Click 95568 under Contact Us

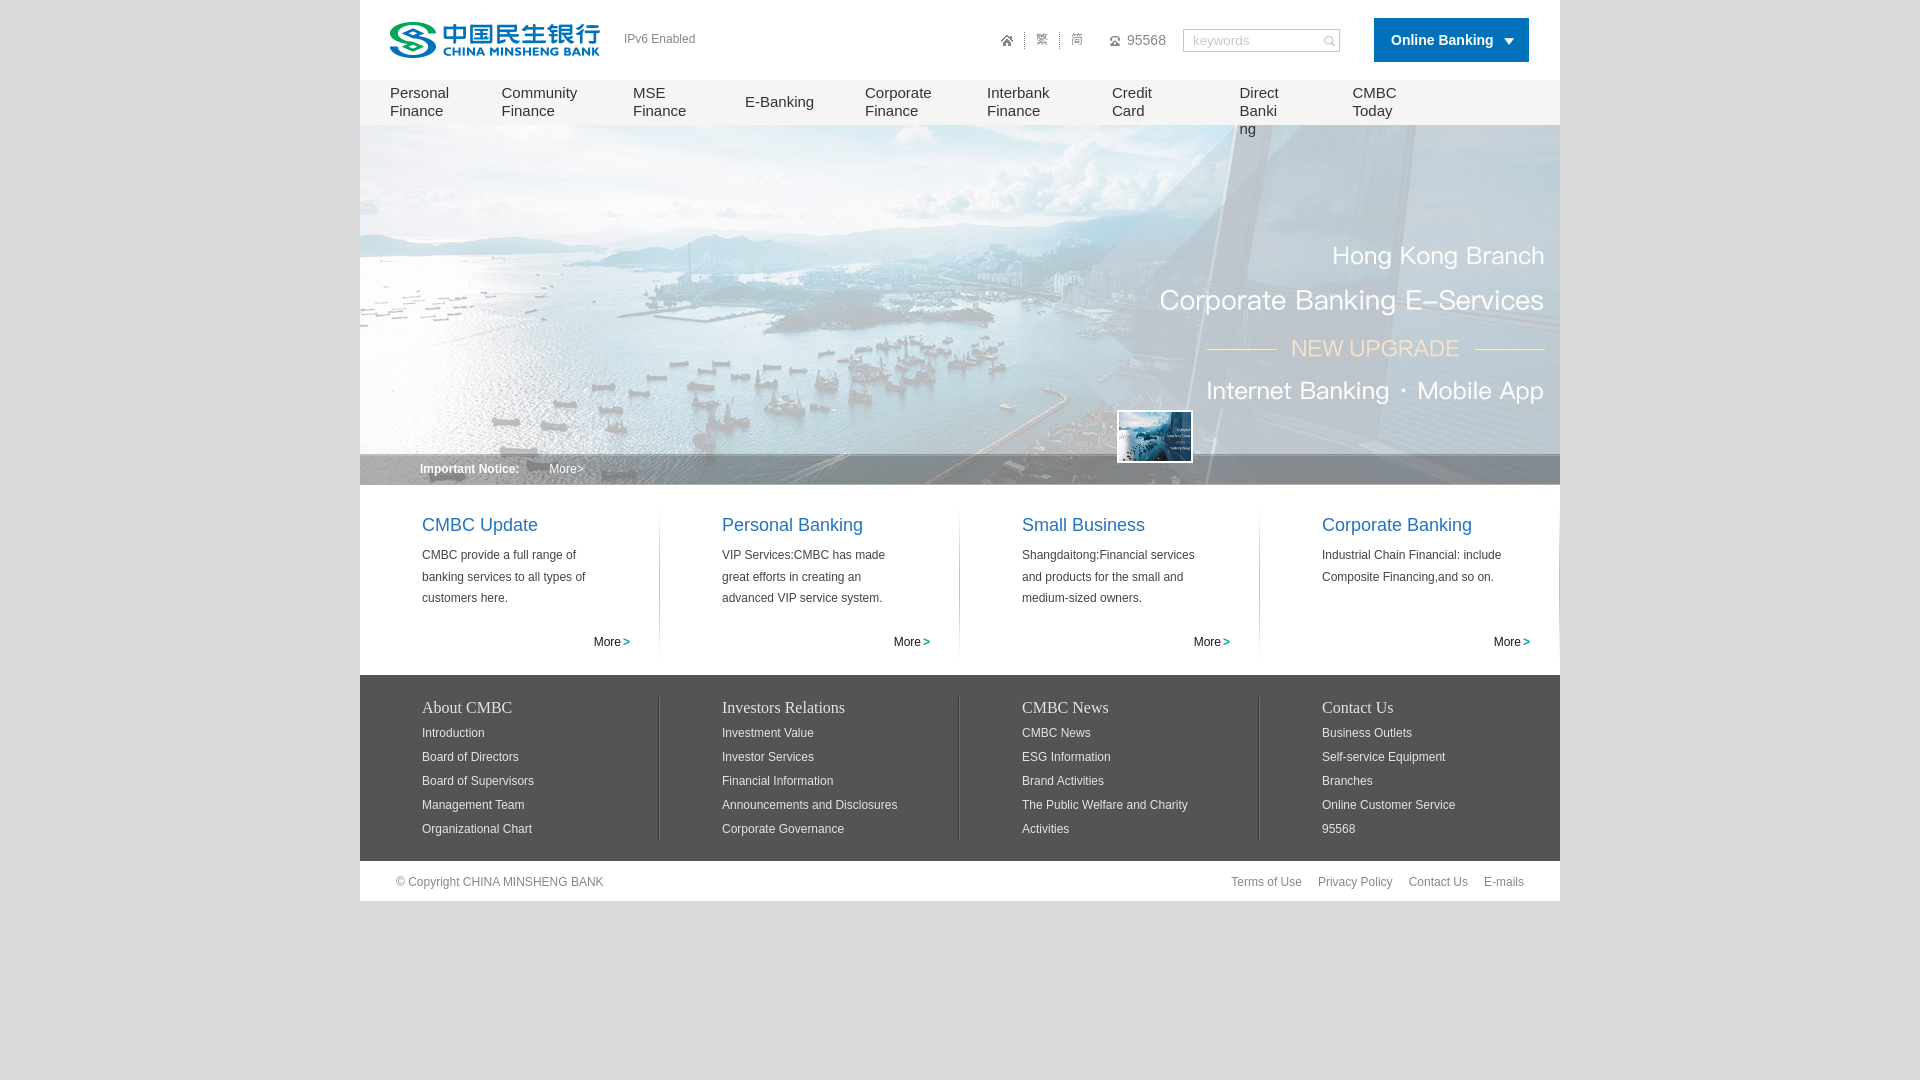[1338, 829]
